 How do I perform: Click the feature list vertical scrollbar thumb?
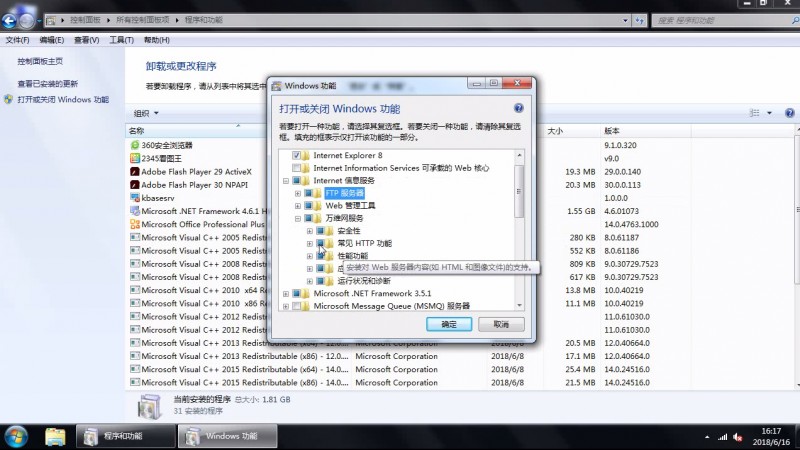519,191
